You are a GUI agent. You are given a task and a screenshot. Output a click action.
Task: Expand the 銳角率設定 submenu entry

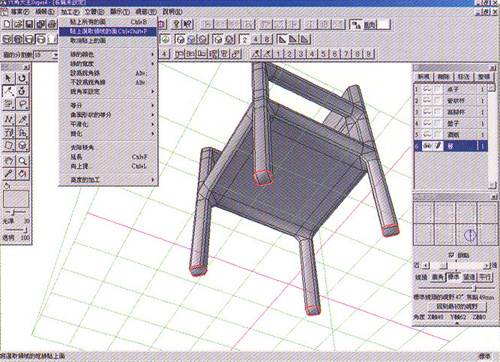coord(107,91)
